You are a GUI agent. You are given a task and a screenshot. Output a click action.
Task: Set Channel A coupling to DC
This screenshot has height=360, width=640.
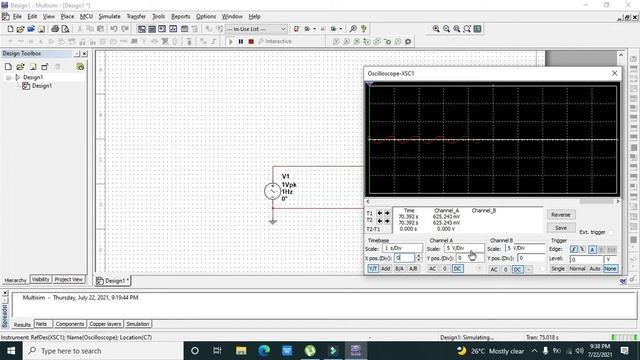point(458,269)
